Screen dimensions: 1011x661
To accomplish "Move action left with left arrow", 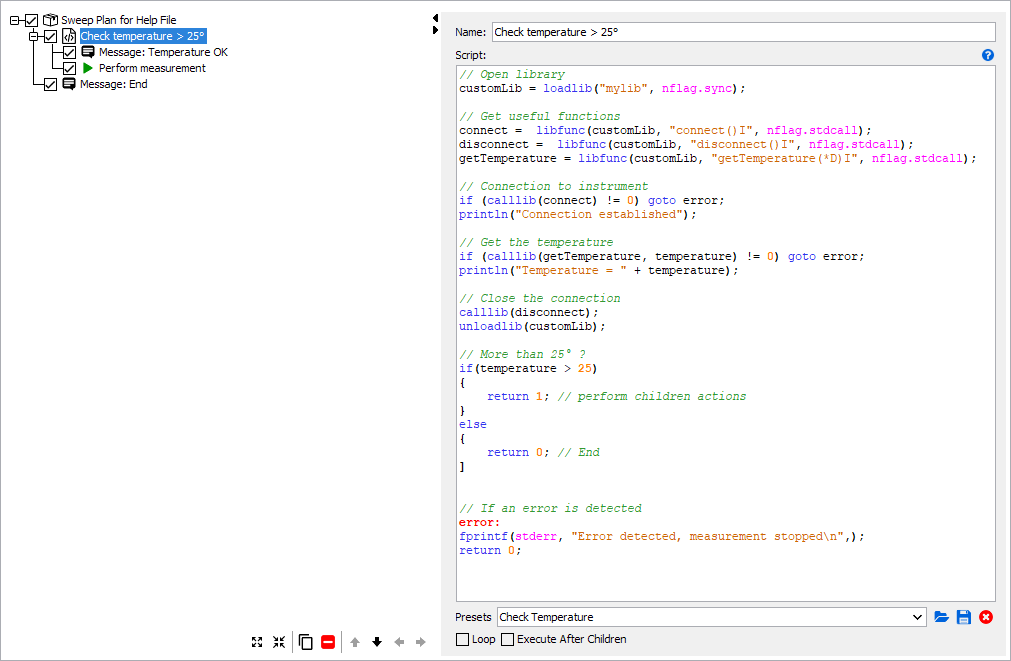I will [399, 642].
